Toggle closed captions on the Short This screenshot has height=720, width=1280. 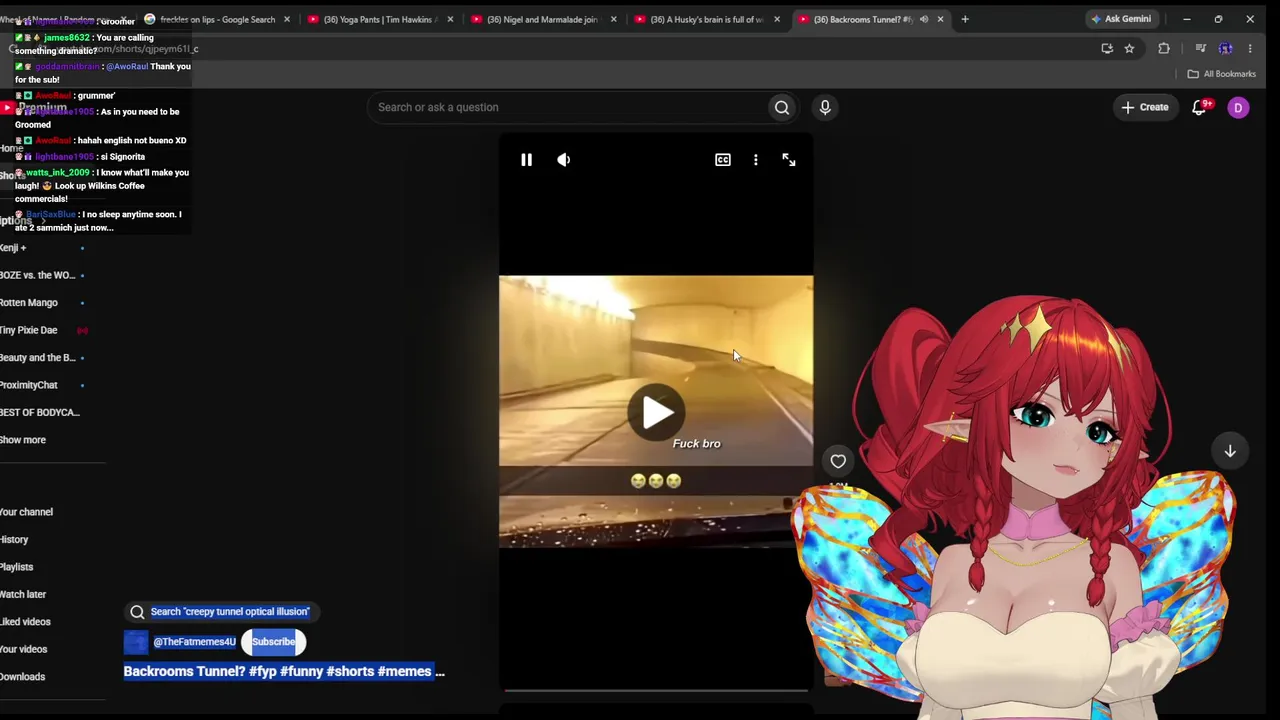coord(723,160)
